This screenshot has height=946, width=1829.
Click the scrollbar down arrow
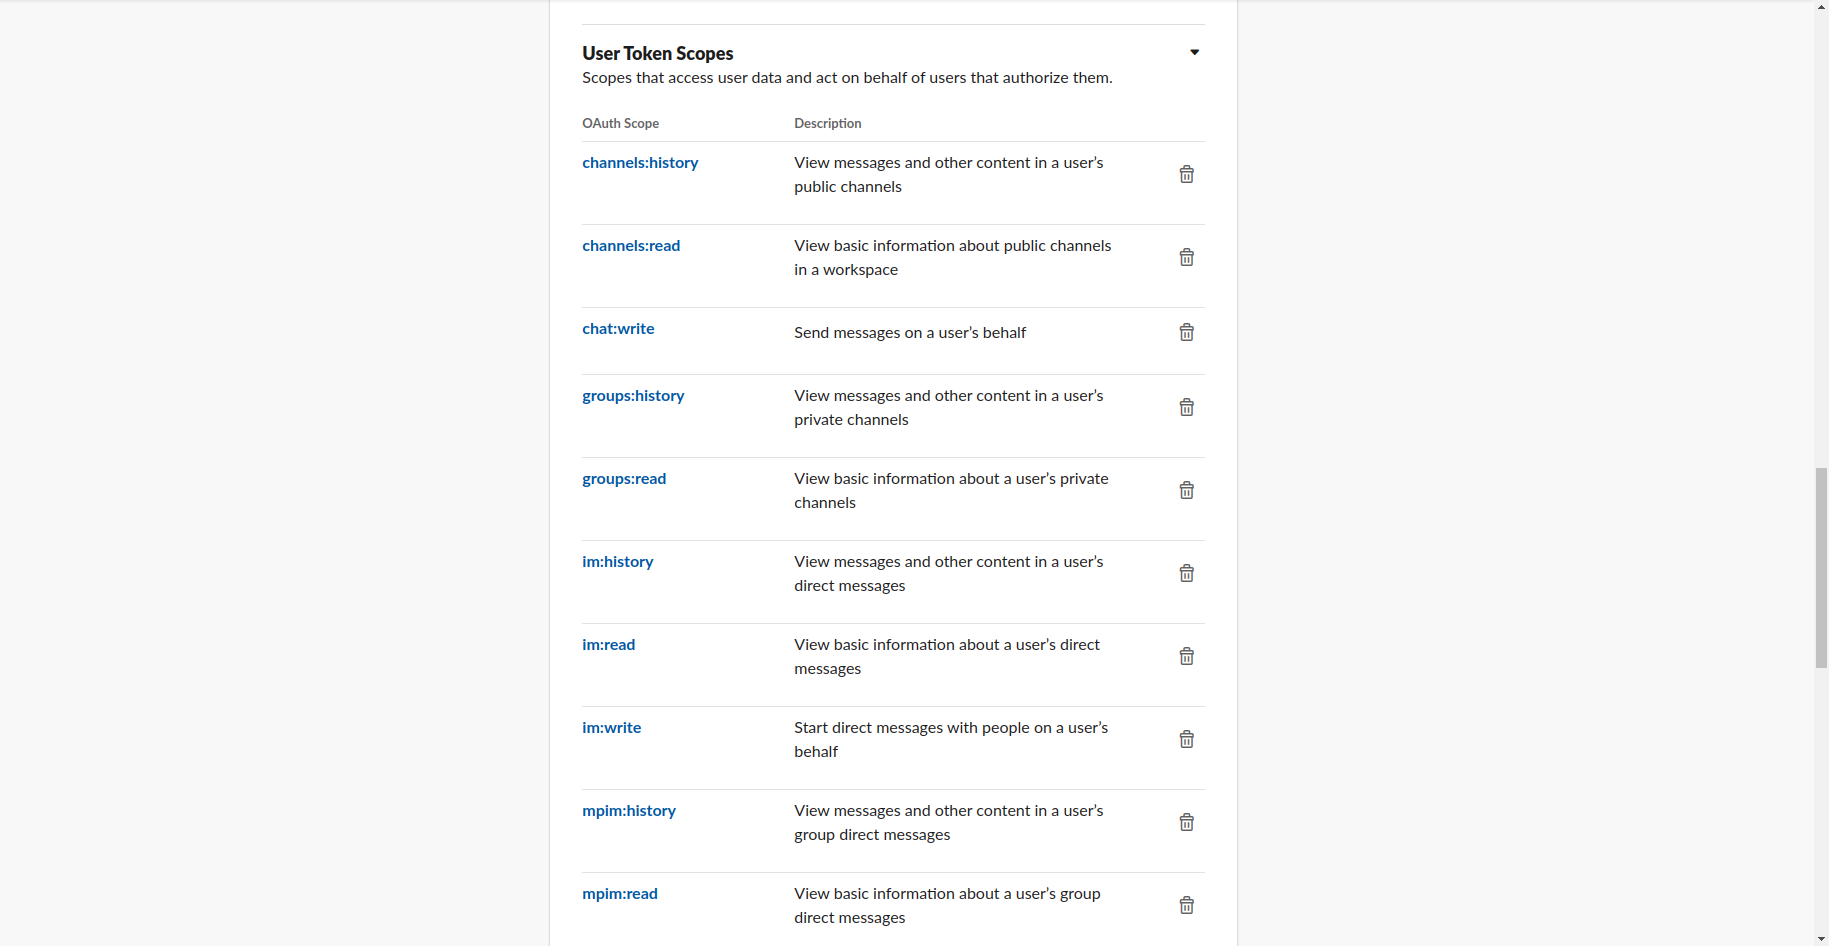[1821, 939]
